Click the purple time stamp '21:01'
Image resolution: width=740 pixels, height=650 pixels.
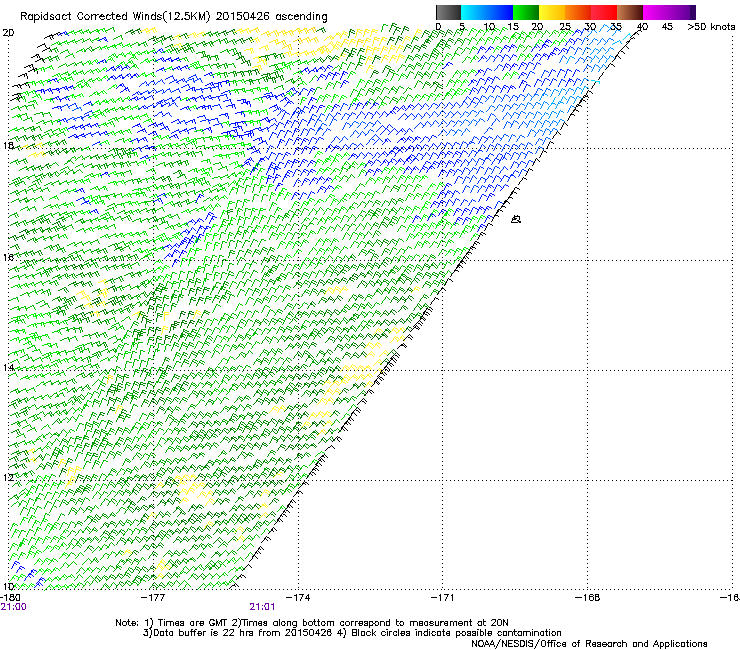point(262,607)
